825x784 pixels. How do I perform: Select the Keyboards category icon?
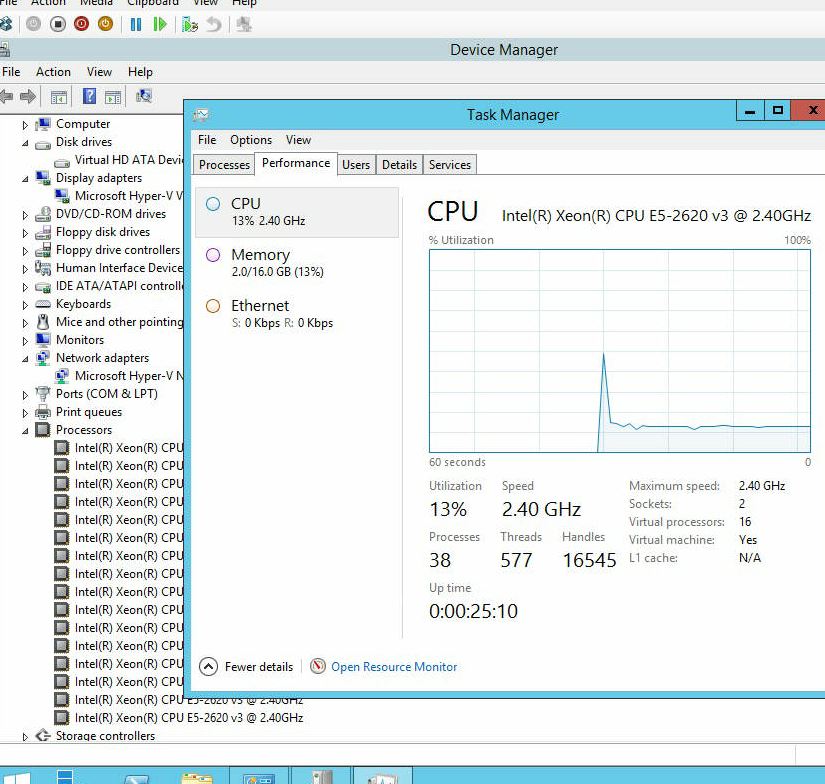[43, 304]
